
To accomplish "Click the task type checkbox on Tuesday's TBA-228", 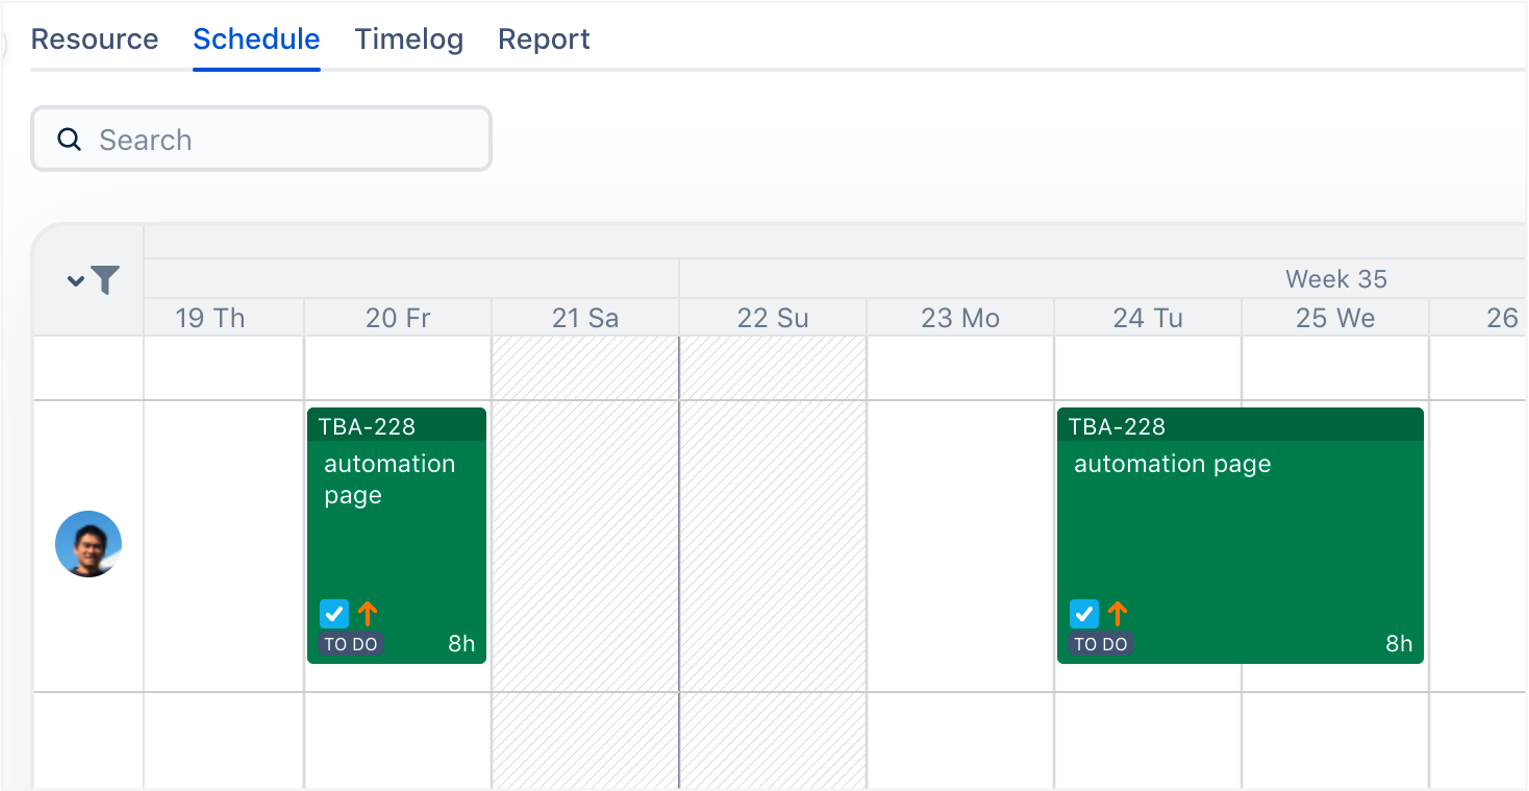I will (x=1084, y=613).
